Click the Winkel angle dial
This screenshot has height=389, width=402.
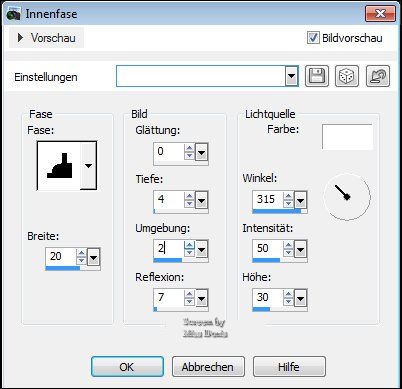click(x=347, y=197)
